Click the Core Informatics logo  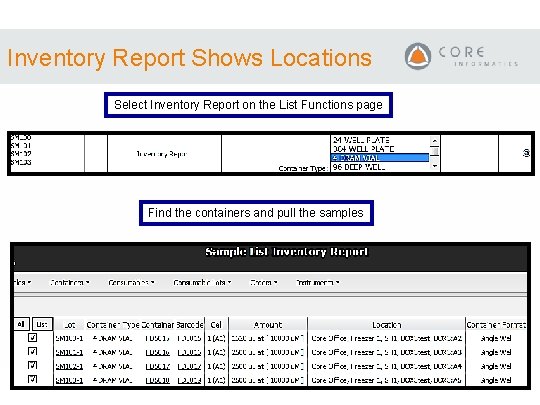(x=461, y=56)
